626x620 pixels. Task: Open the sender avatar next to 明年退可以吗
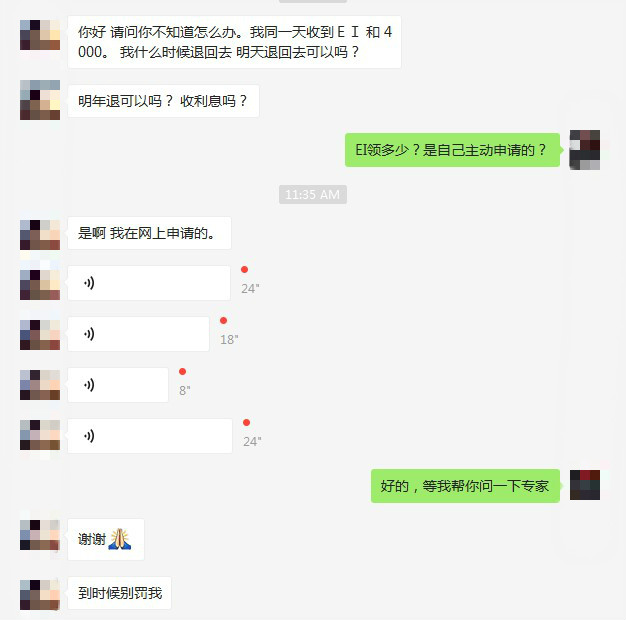[x=40, y=100]
